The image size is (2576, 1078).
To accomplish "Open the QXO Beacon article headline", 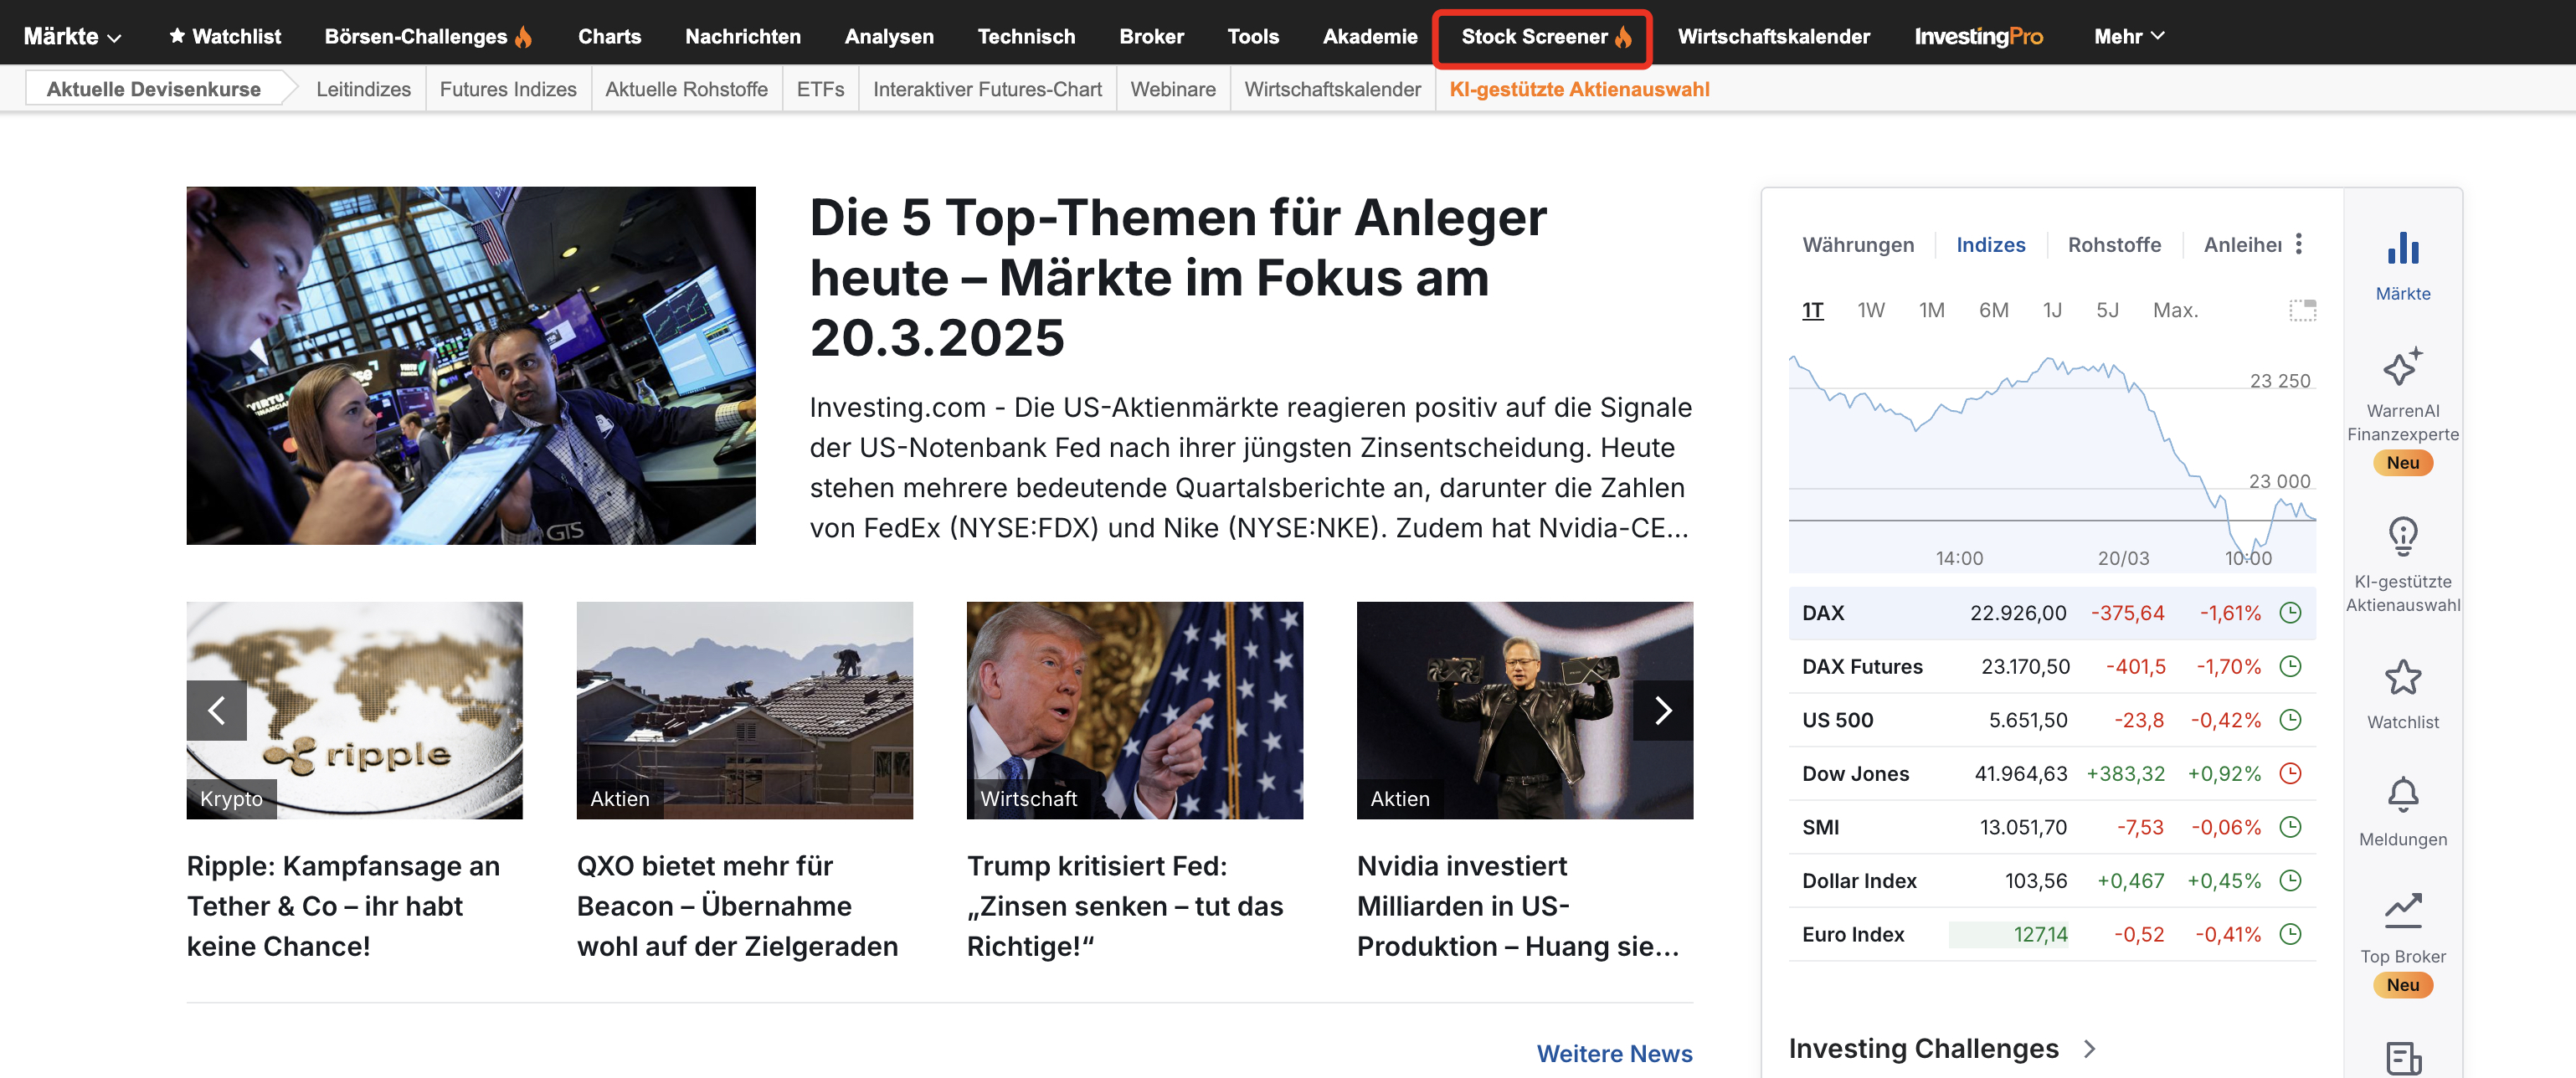I will [x=737, y=906].
